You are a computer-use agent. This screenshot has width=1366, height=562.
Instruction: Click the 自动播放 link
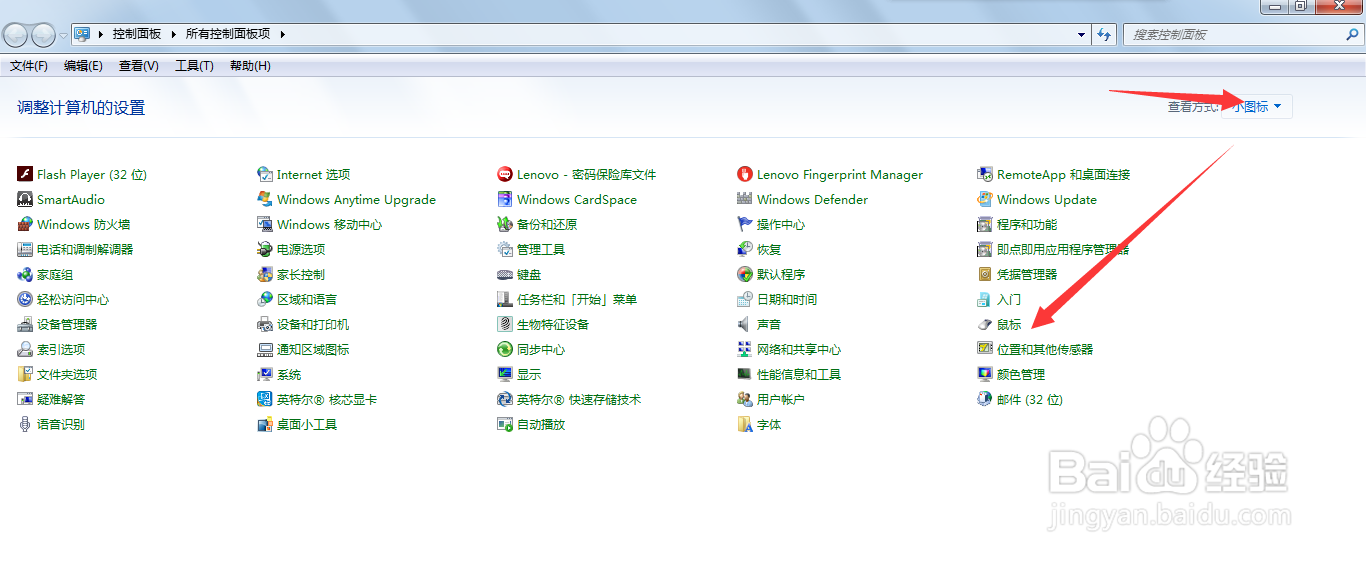pos(541,424)
